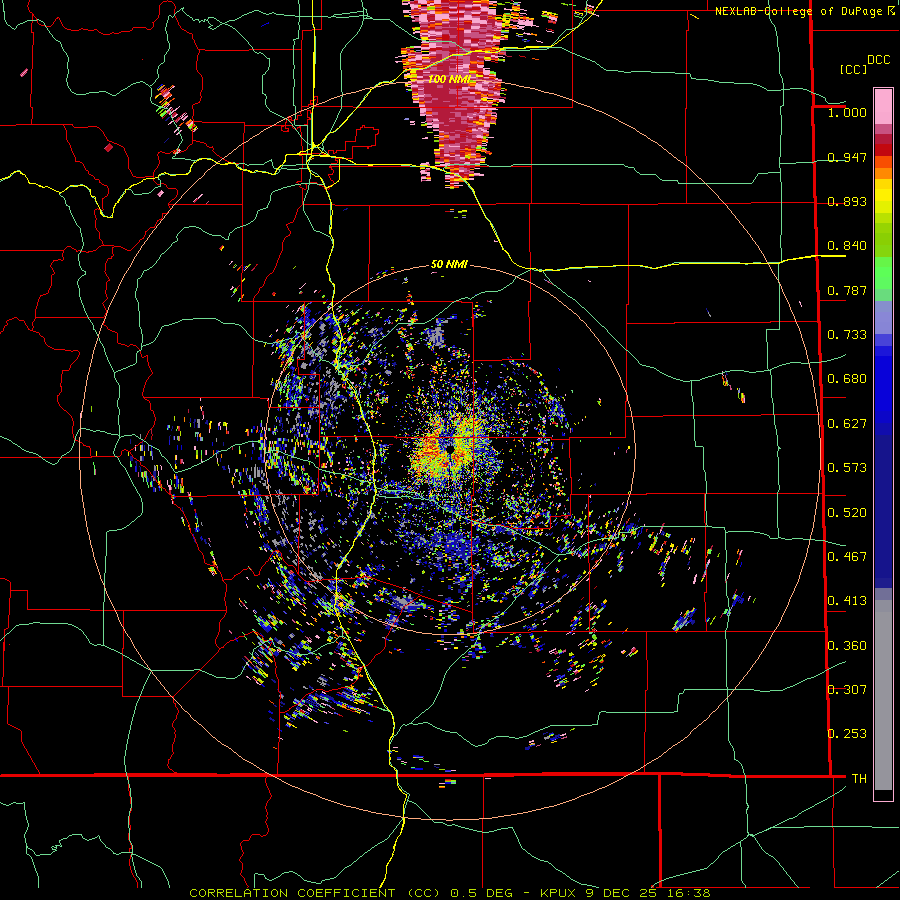Click the 100 NMI range ring label
Image resolution: width=900 pixels, height=900 pixels.
[x=449, y=79]
